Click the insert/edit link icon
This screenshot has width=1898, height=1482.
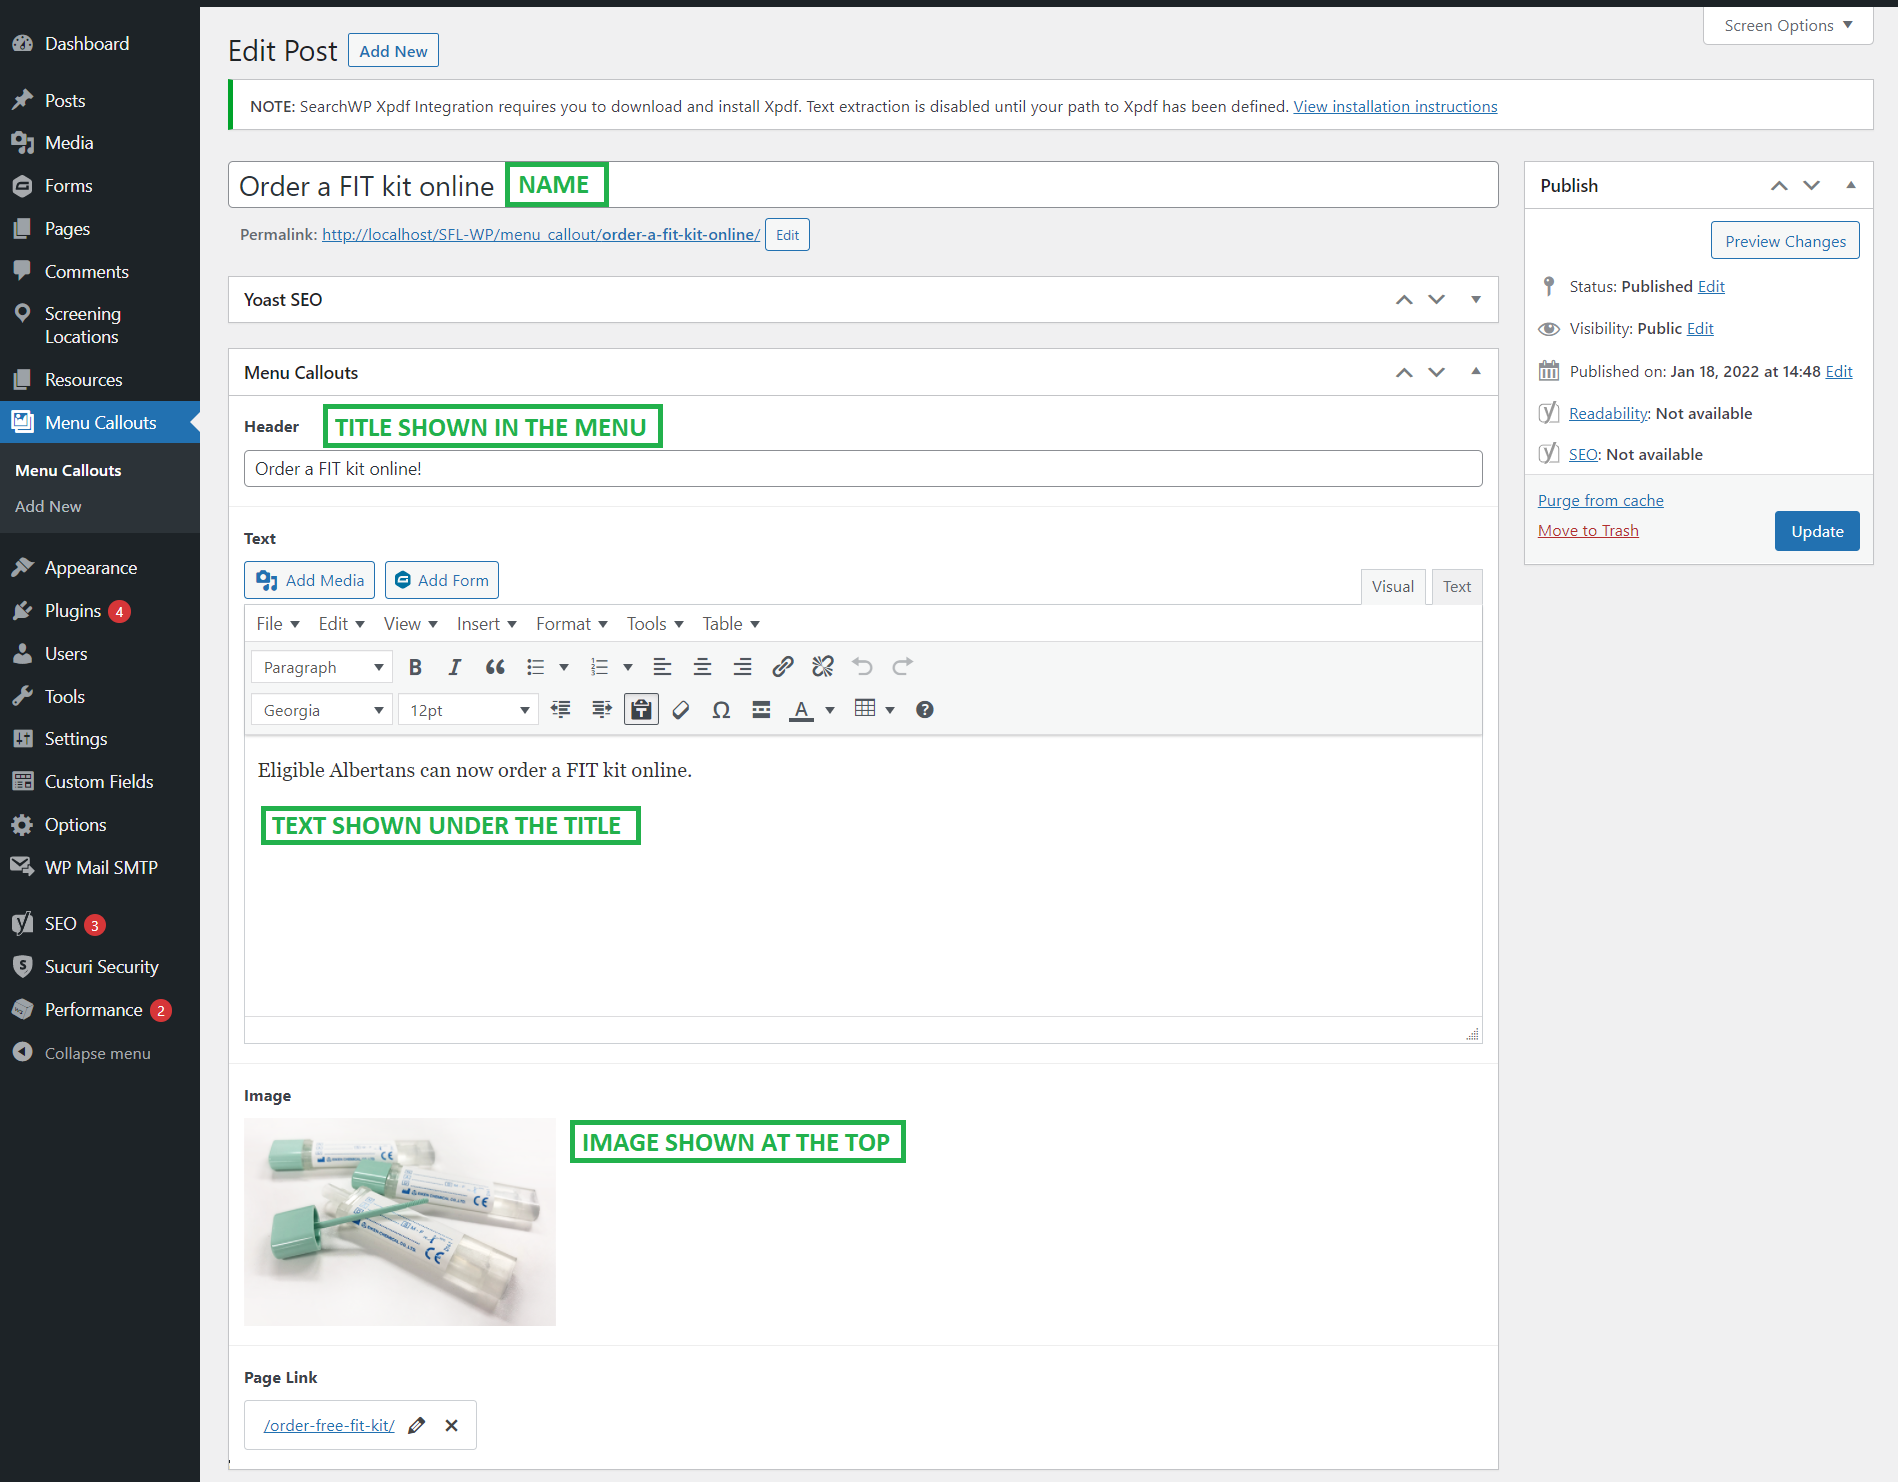(x=783, y=667)
